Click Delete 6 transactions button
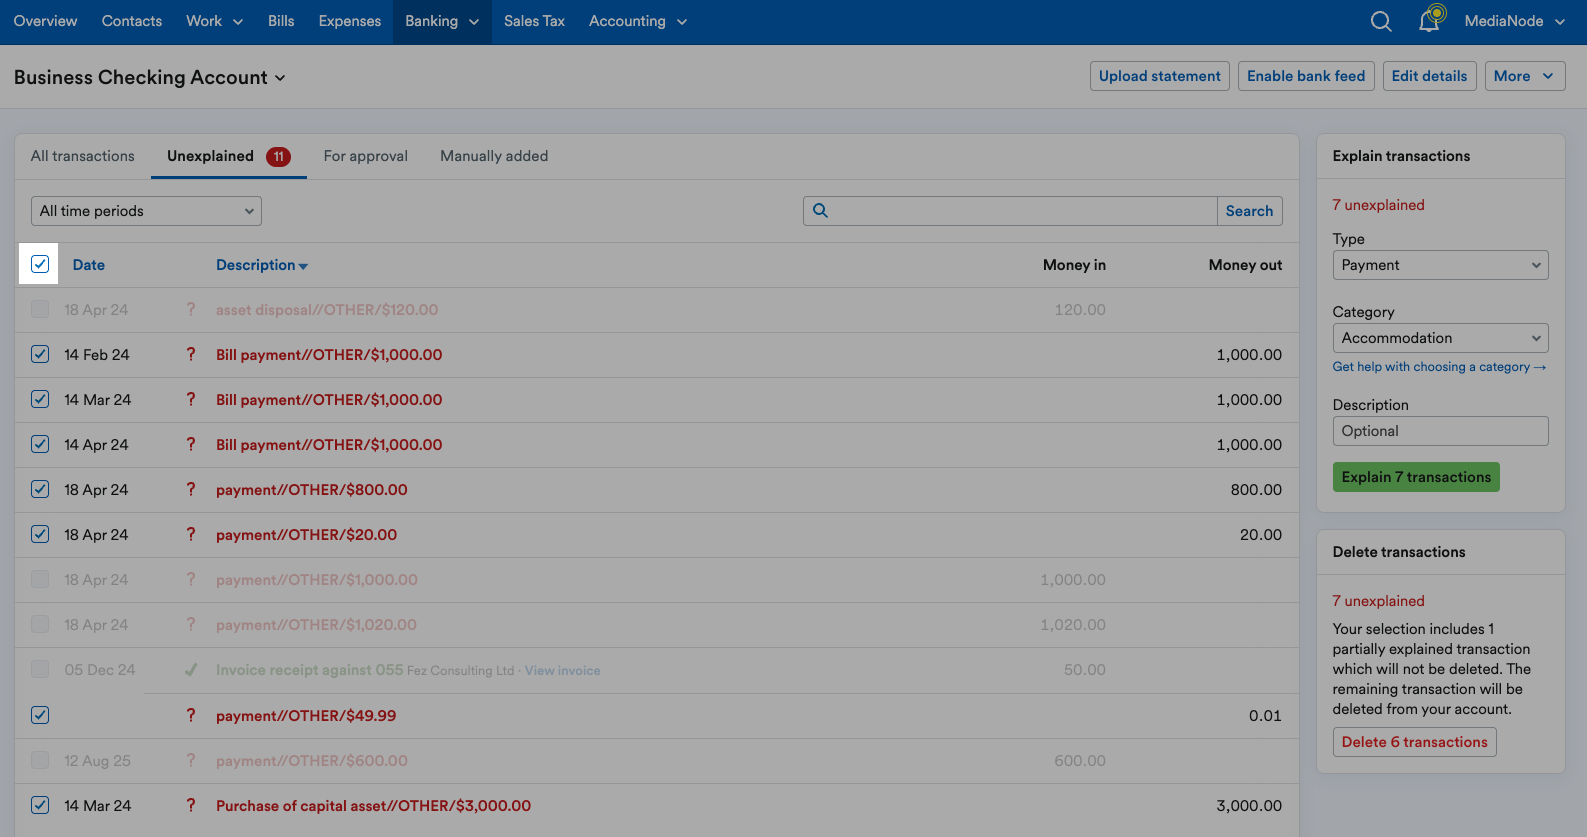This screenshot has width=1587, height=837. click(1415, 742)
